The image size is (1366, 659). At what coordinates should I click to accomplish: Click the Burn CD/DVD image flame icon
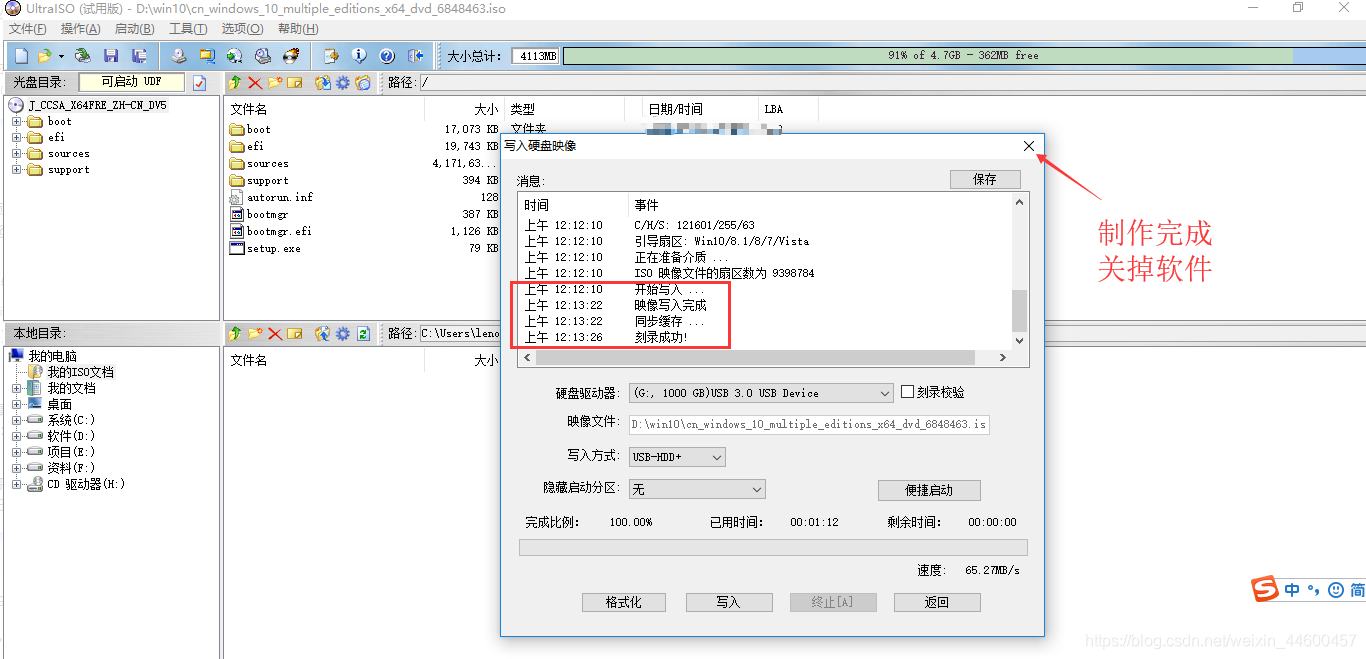pos(291,56)
